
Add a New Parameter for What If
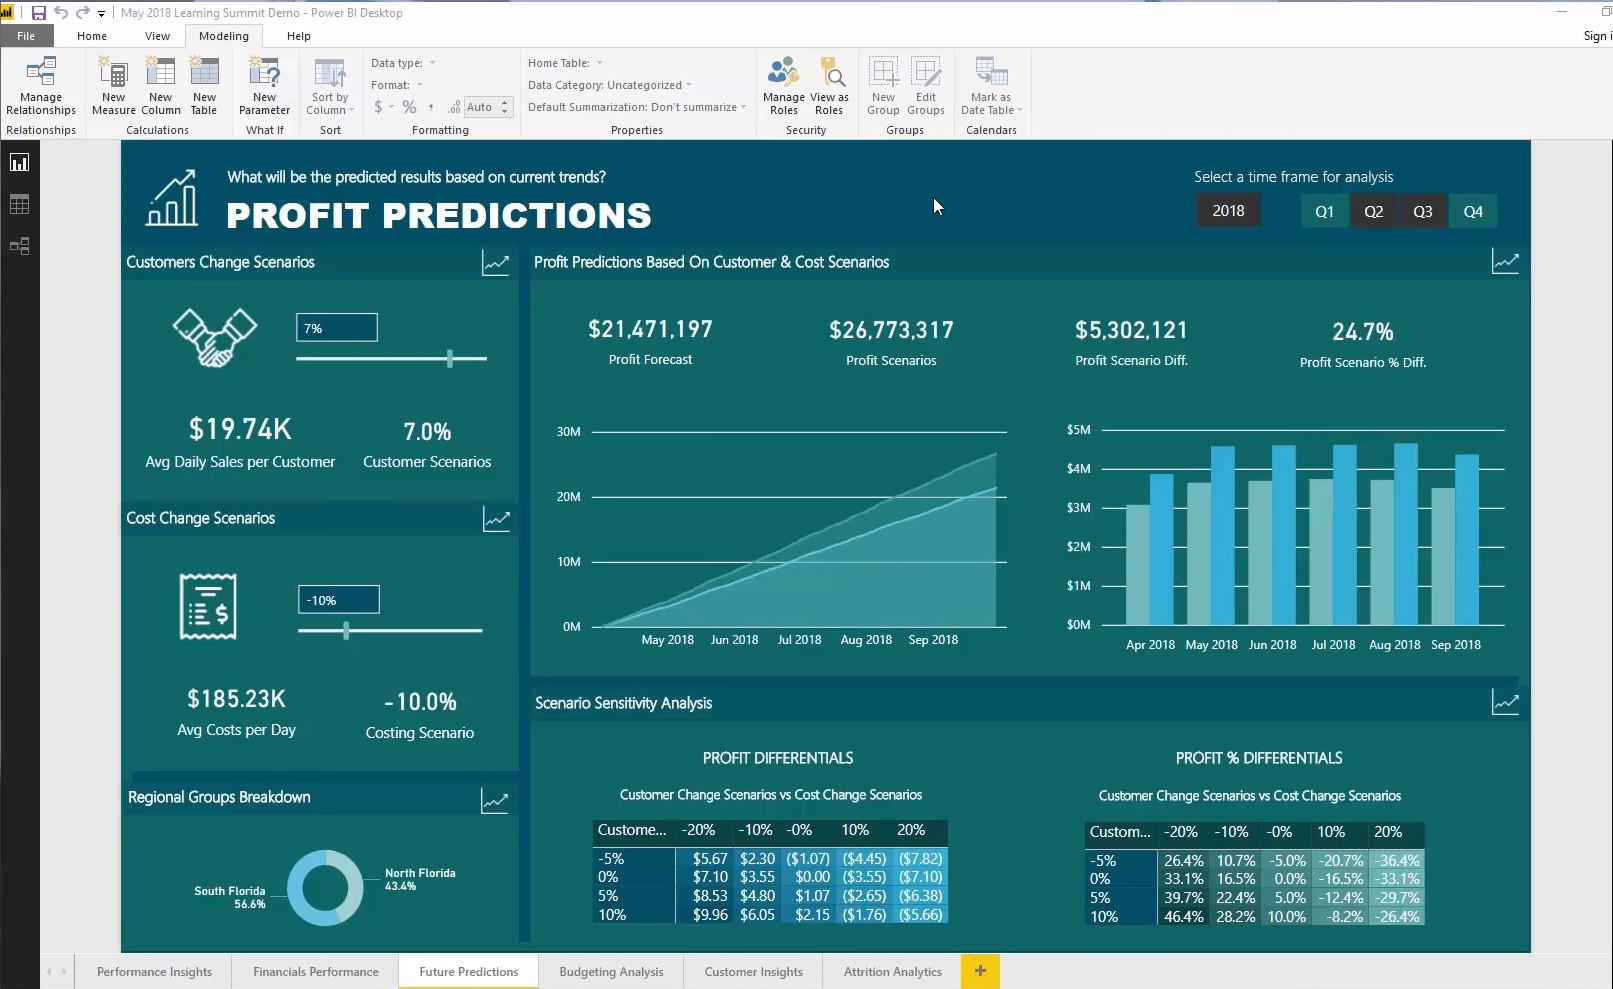pos(264,87)
